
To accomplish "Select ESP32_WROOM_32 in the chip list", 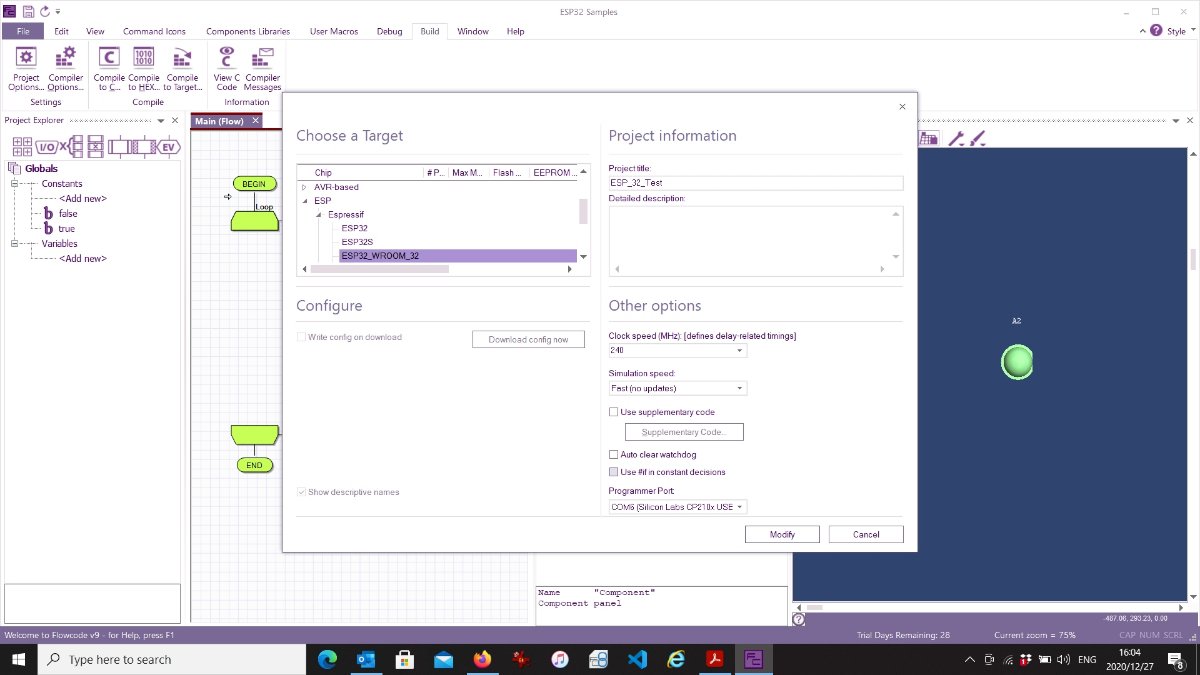I will coord(458,256).
